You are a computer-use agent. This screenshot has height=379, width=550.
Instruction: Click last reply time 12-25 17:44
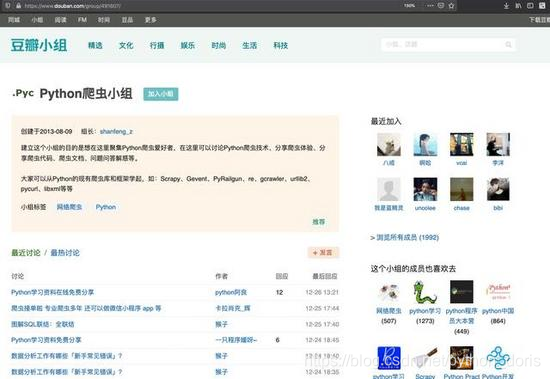point(322,308)
